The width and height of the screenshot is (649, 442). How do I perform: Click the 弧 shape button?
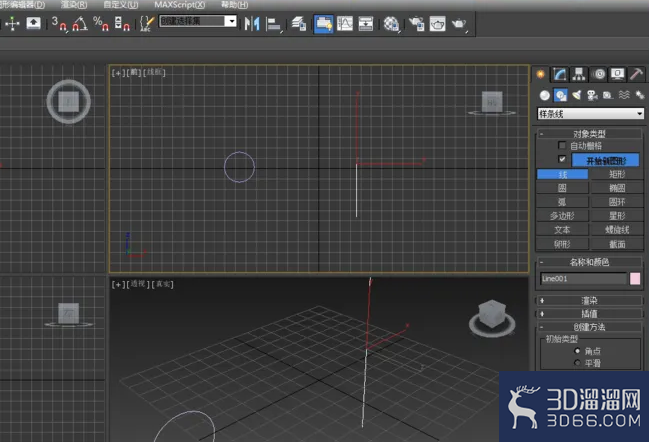(x=562, y=202)
